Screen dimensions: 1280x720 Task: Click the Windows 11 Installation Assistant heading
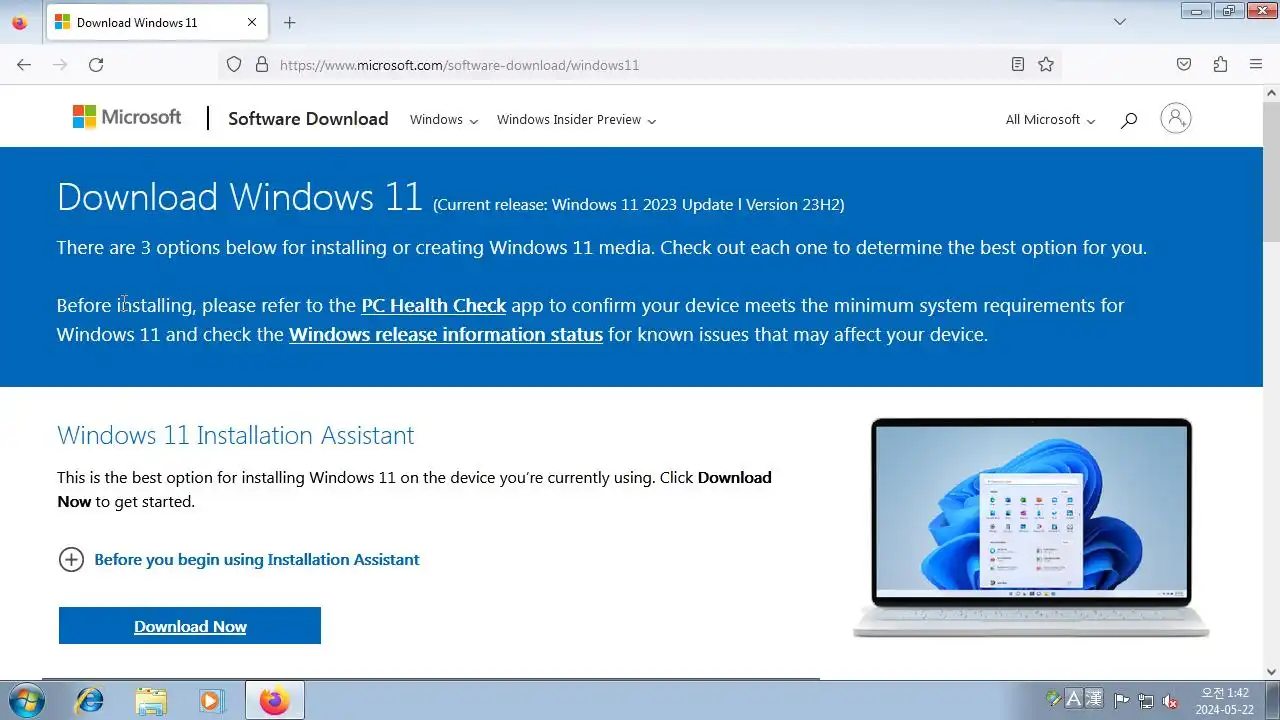pyautogui.click(x=236, y=435)
